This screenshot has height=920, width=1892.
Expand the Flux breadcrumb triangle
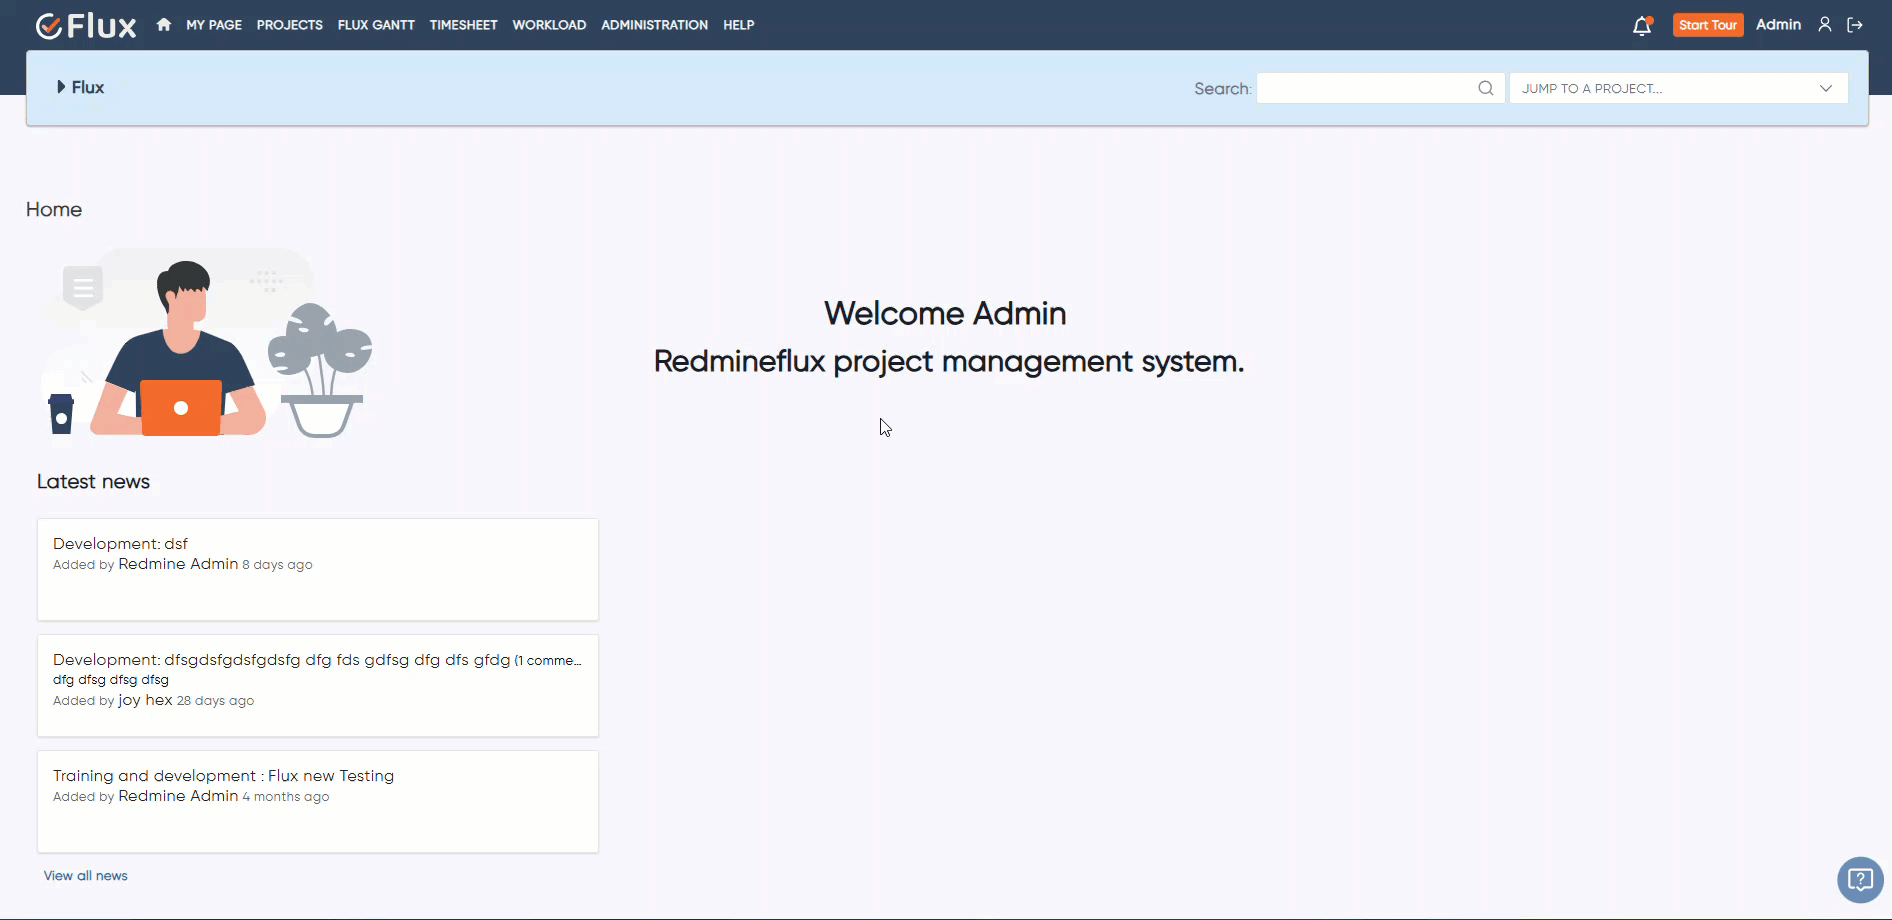(x=61, y=87)
